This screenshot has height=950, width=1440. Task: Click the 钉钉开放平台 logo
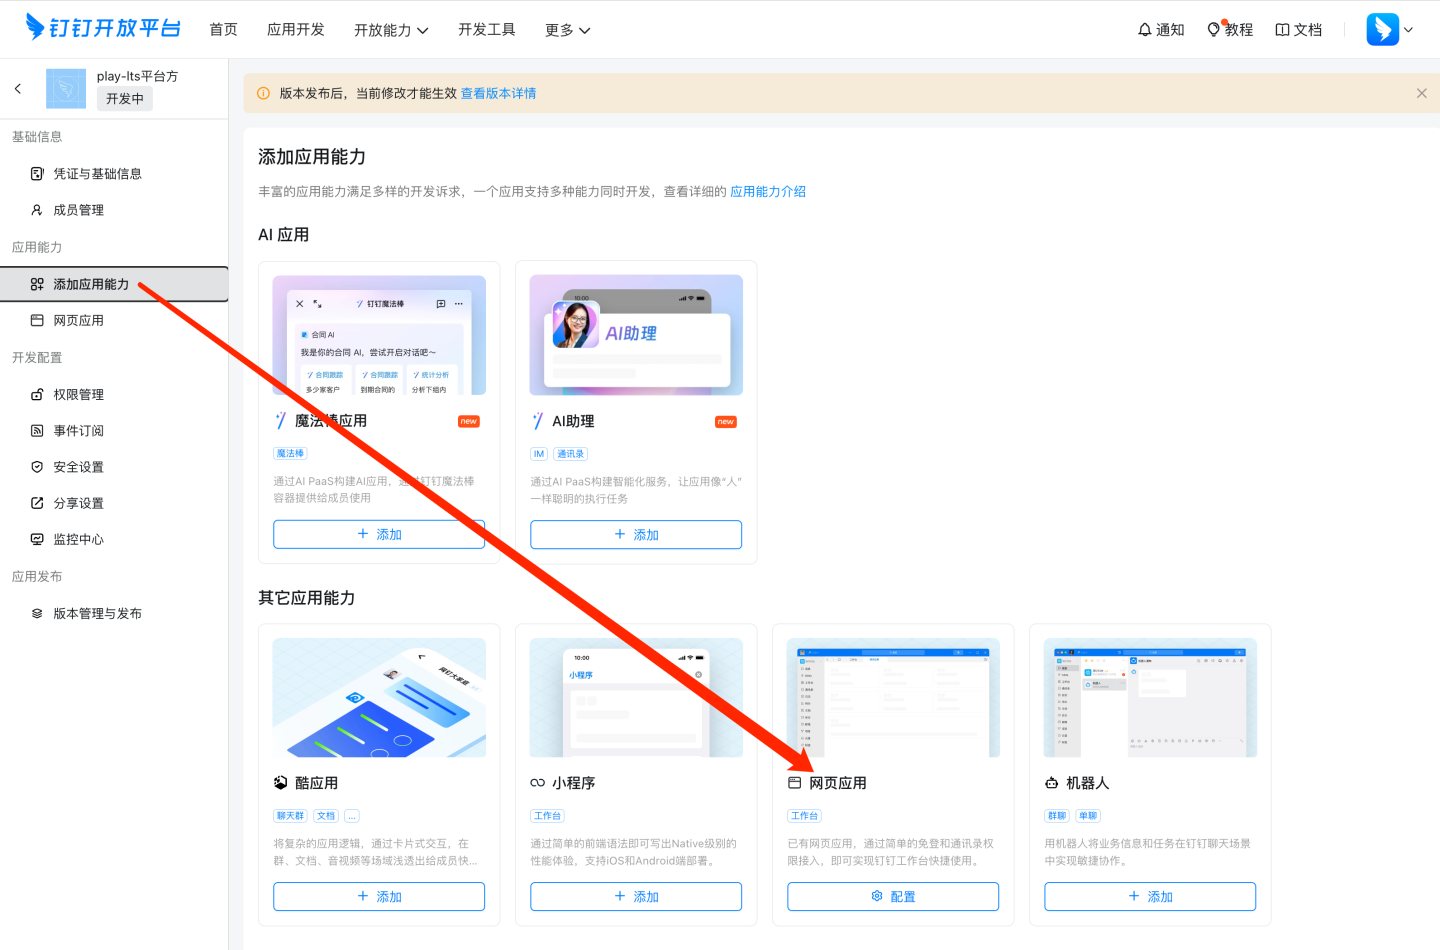click(x=103, y=29)
